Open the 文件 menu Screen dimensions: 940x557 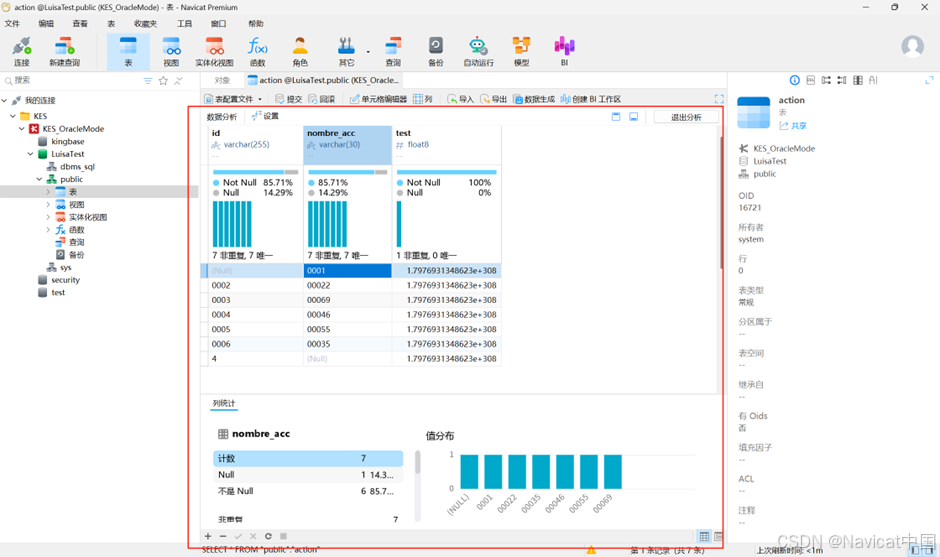(x=12, y=23)
